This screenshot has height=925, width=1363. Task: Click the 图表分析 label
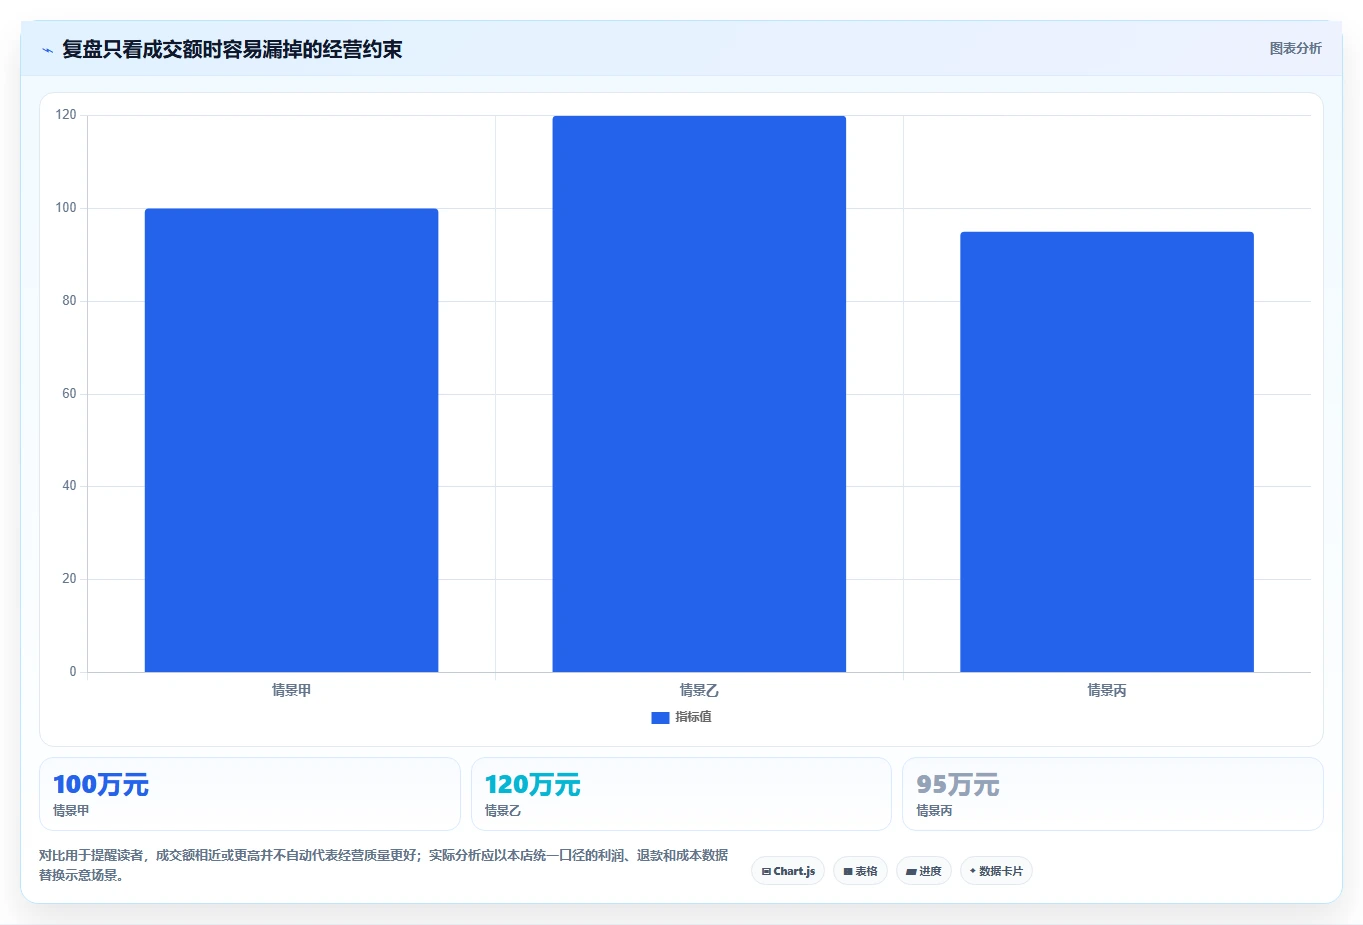[x=1295, y=48]
